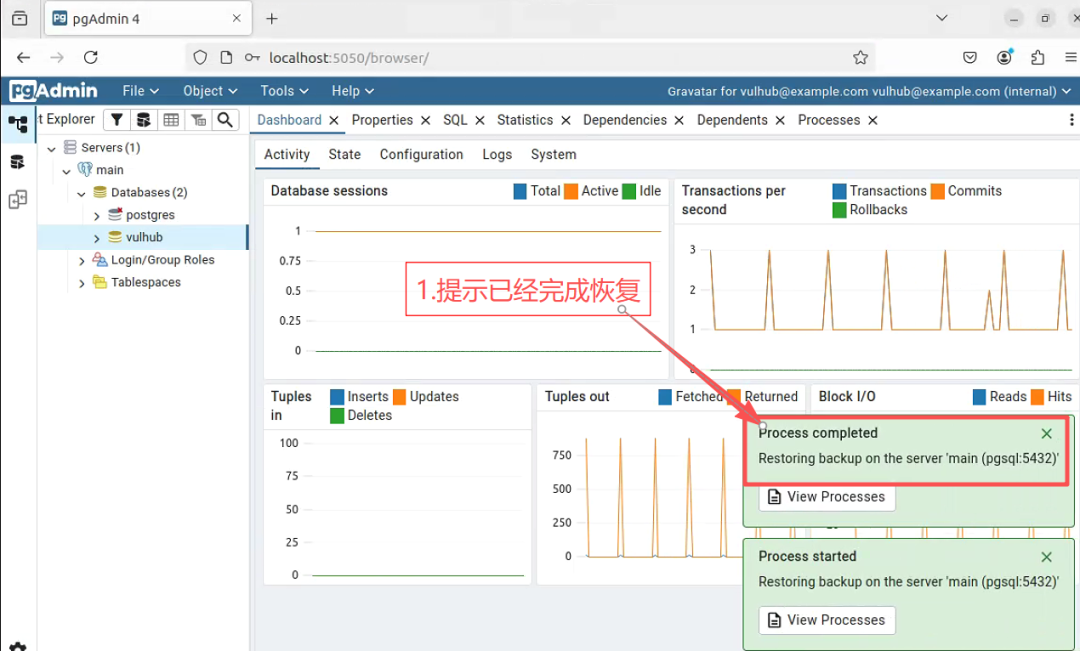Collapse the main server node
Viewport: 1080px width, 651px height.
(x=67, y=171)
